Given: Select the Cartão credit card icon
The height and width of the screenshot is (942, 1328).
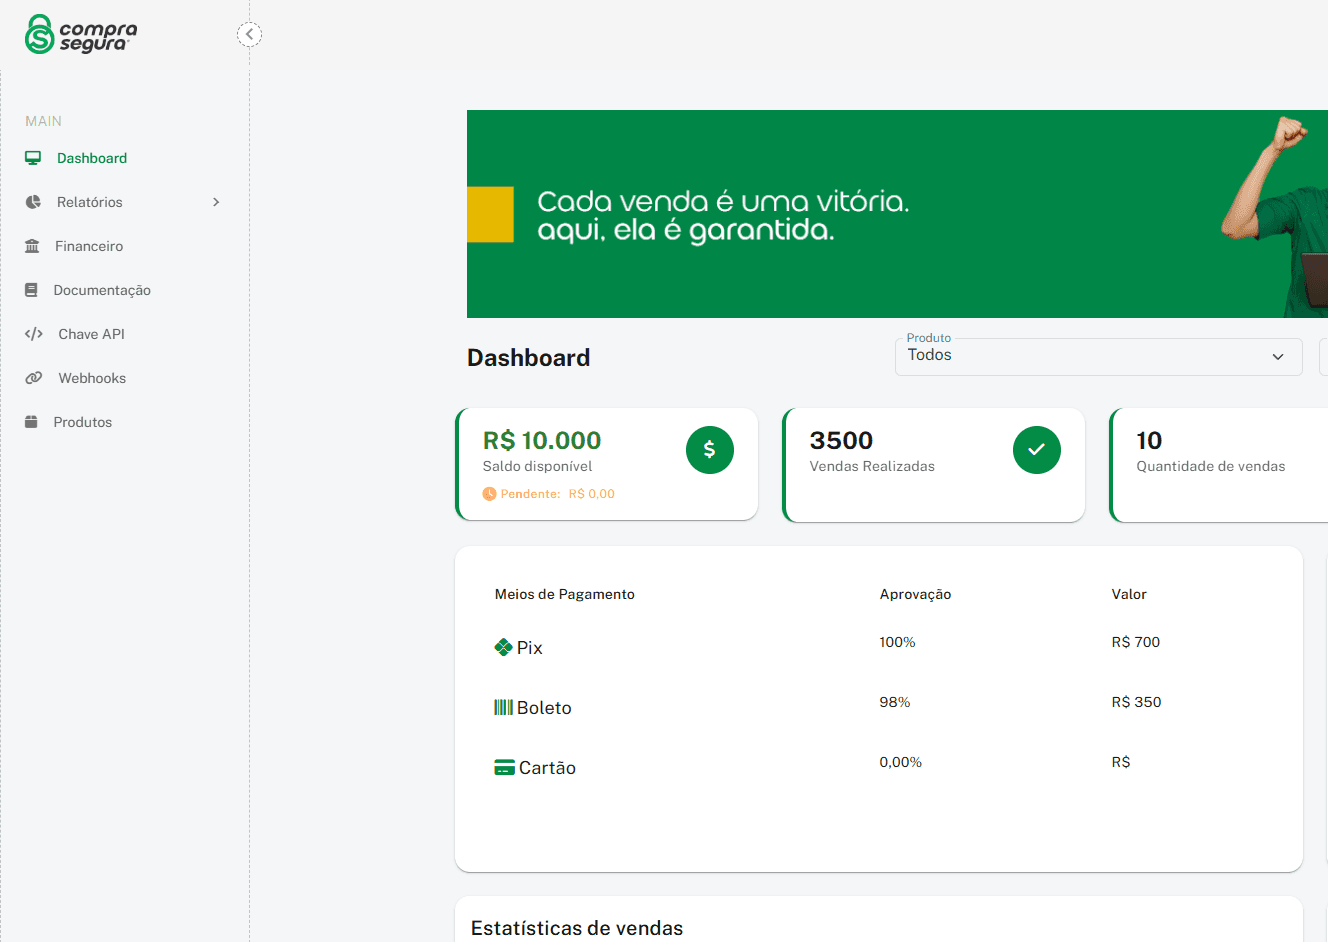Looking at the screenshot, I should [x=503, y=767].
